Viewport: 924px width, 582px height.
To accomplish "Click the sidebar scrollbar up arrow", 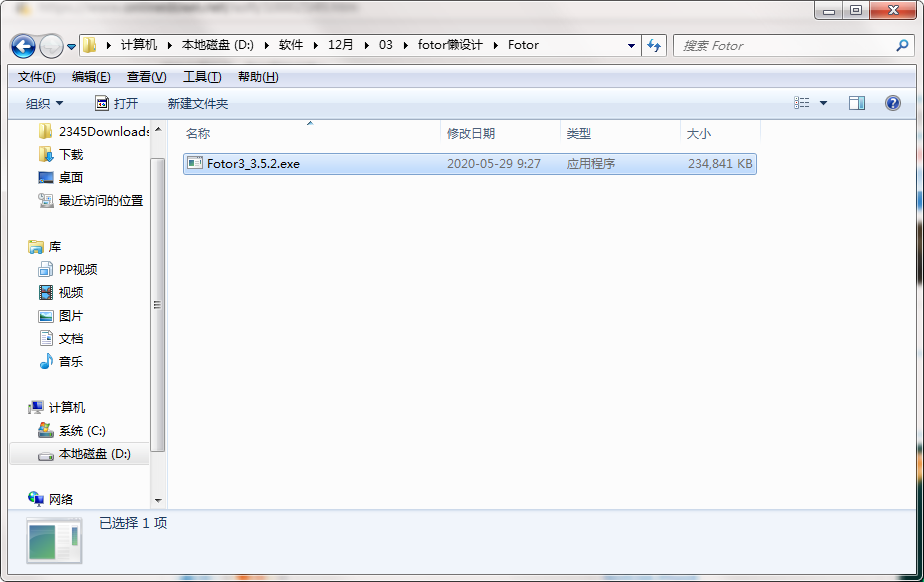I will (157, 128).
